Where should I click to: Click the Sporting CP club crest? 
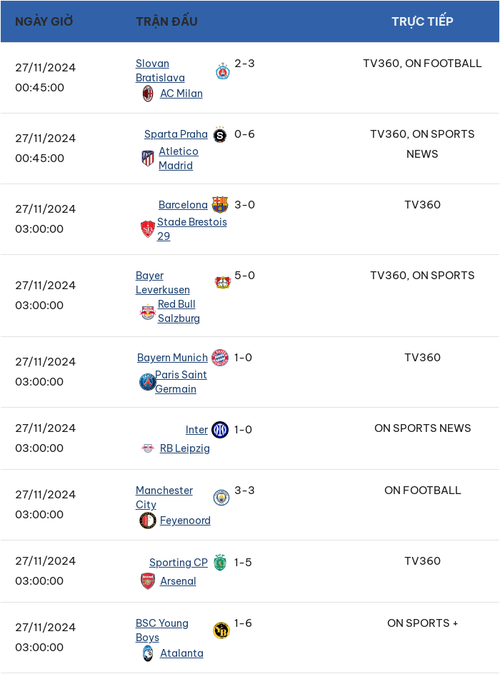[x=220, y=562]
